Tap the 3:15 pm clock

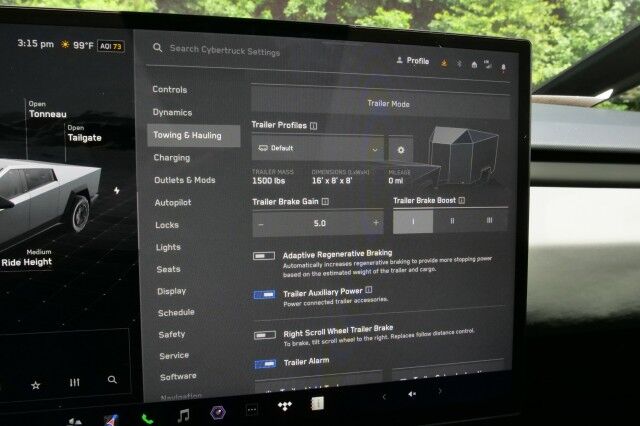(x=36, y=43)
